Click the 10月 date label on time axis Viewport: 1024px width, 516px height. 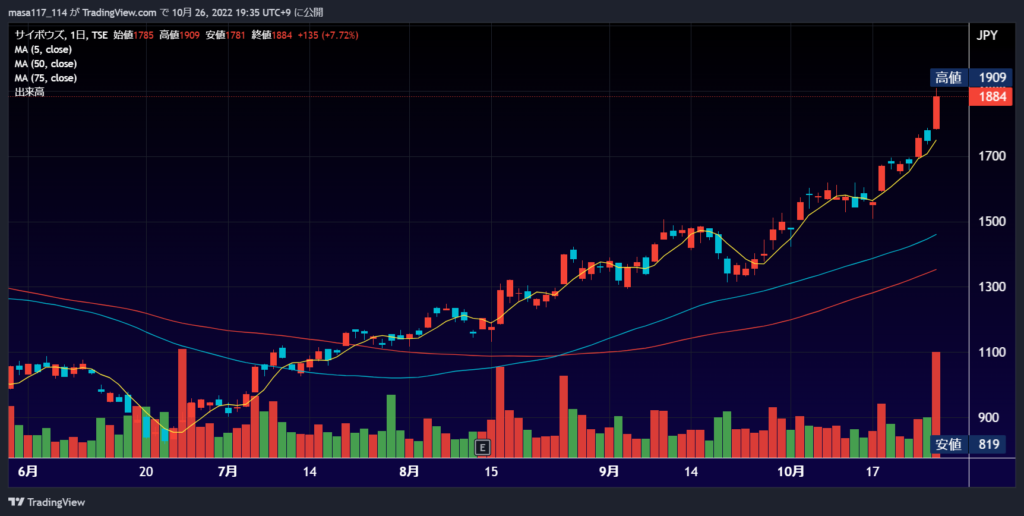(790, 472)
